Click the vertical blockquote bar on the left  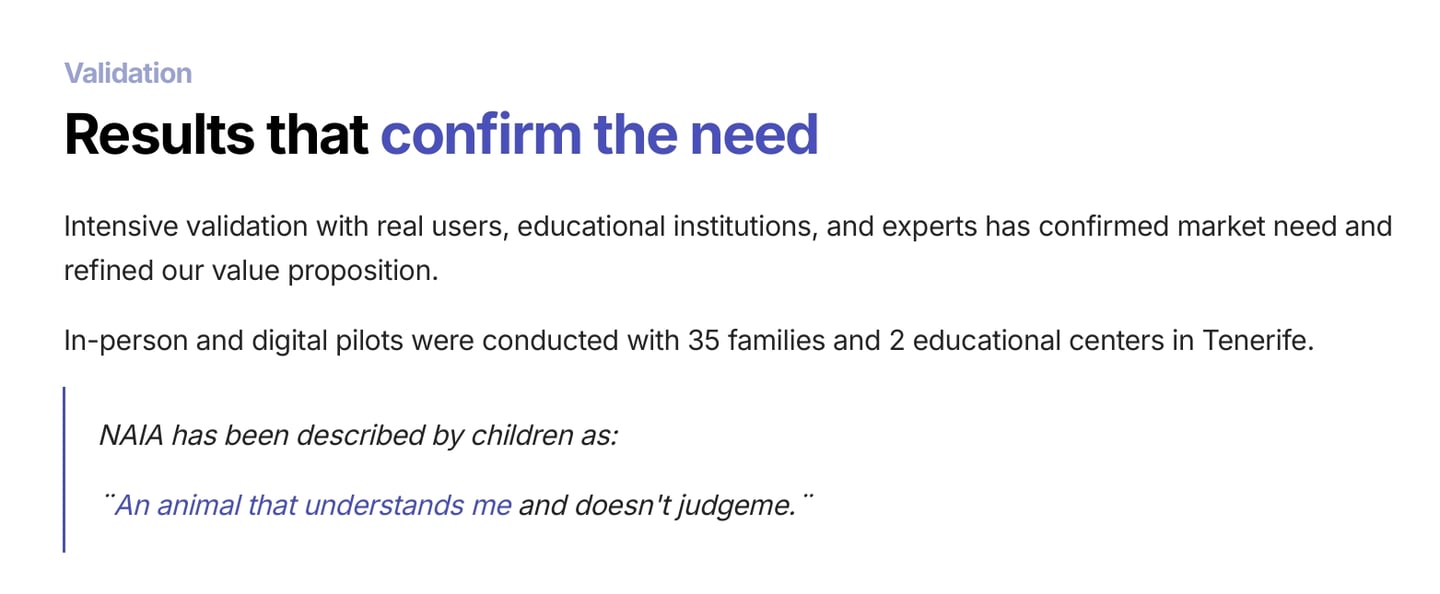pyautogui.click(x=65, y=470)
